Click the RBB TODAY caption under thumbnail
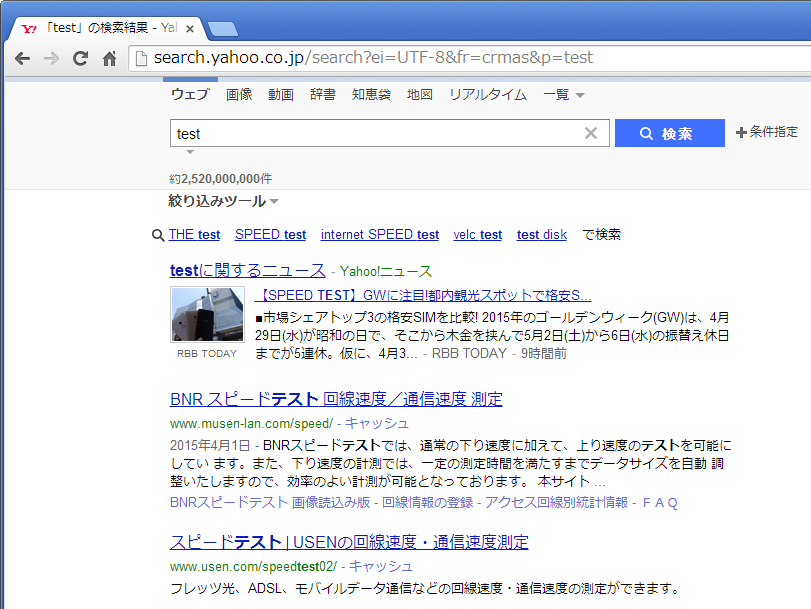The height and width of the screenshot is (609, 811). click(x=207, y=353)
